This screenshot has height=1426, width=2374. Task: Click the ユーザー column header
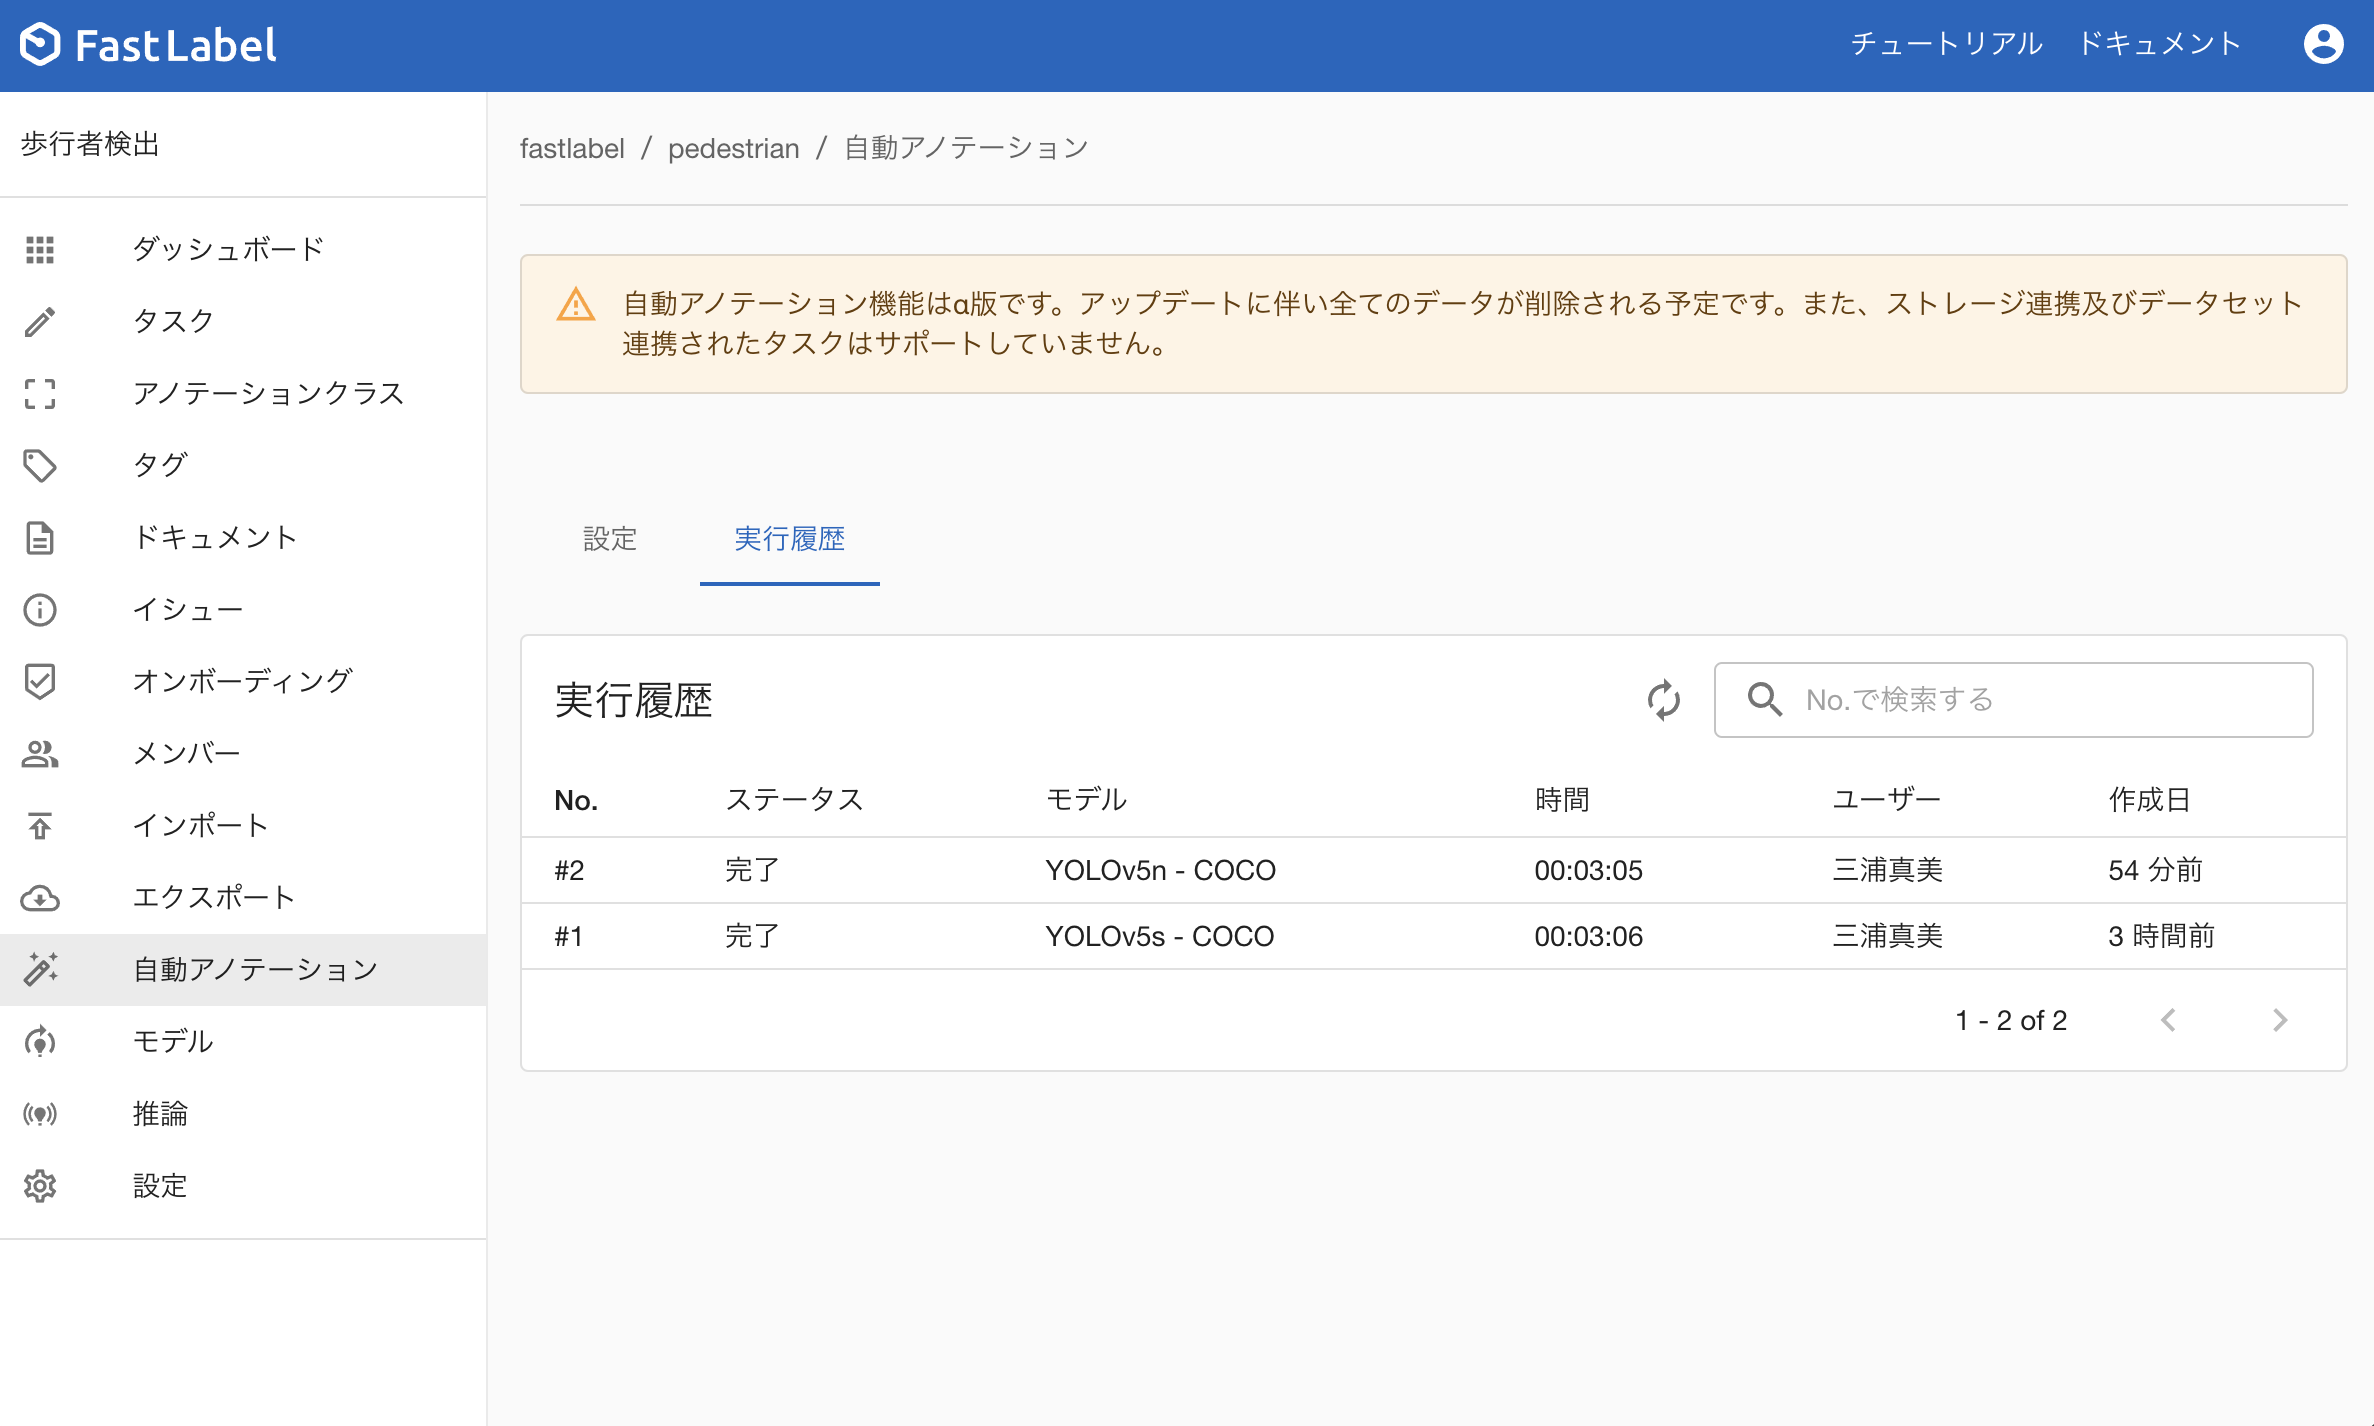[1886, 800]
